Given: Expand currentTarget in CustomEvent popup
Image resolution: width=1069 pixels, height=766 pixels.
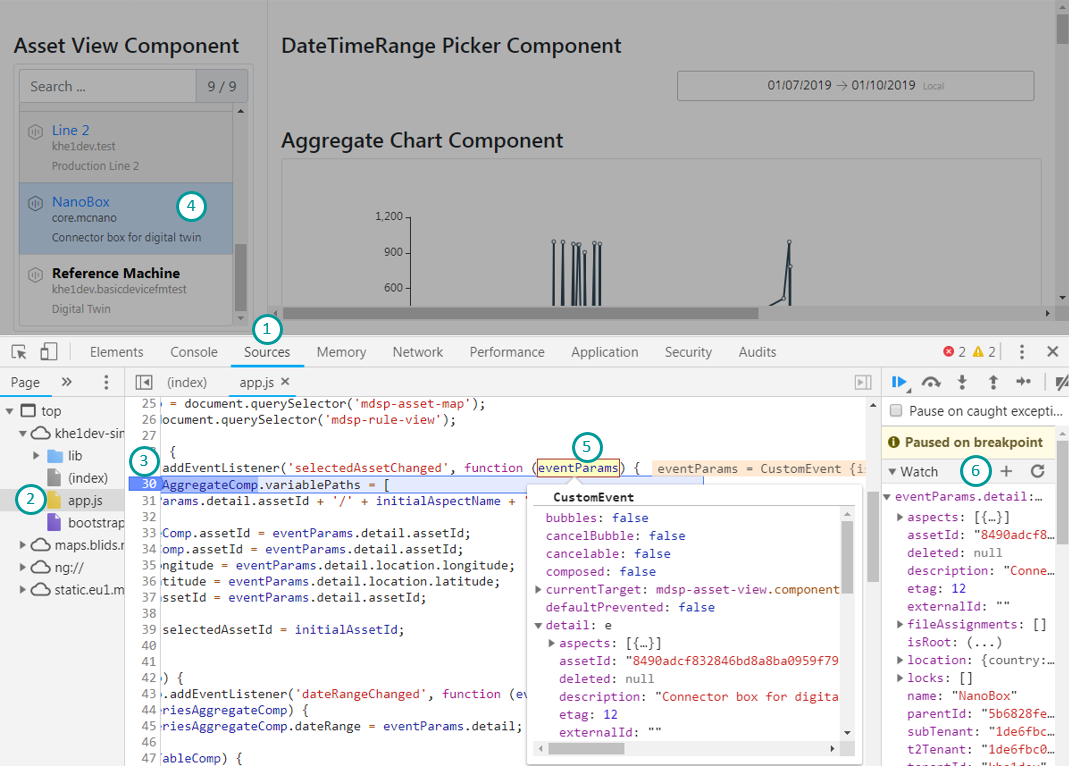Looking at the screenshot, I should coord(538,589).
